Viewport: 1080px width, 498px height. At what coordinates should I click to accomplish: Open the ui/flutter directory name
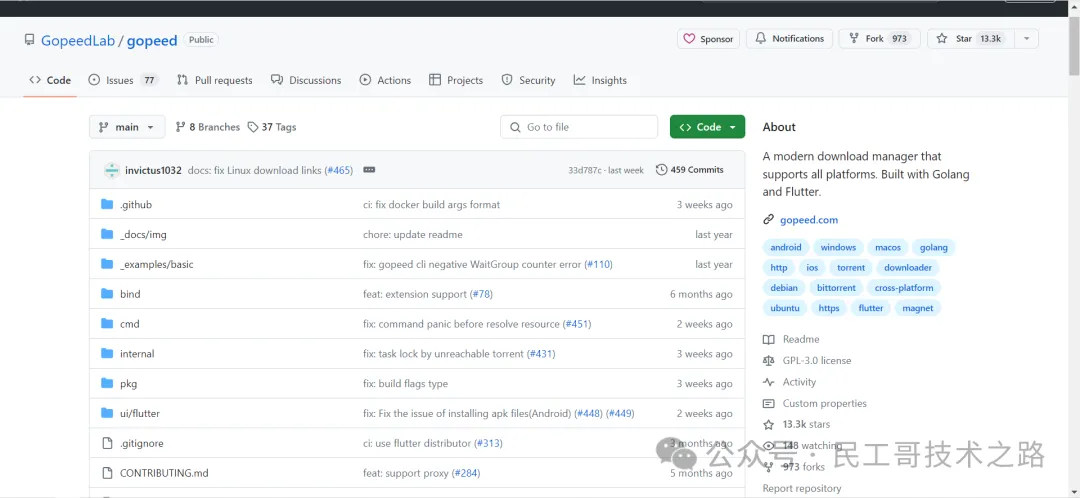click(140, 413)
